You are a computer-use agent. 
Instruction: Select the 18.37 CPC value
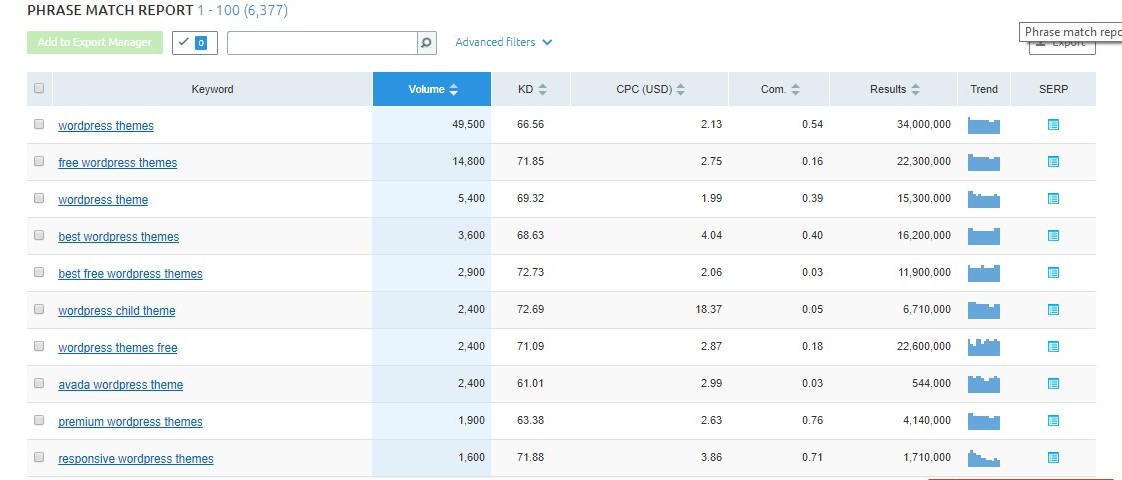(708, 310)
